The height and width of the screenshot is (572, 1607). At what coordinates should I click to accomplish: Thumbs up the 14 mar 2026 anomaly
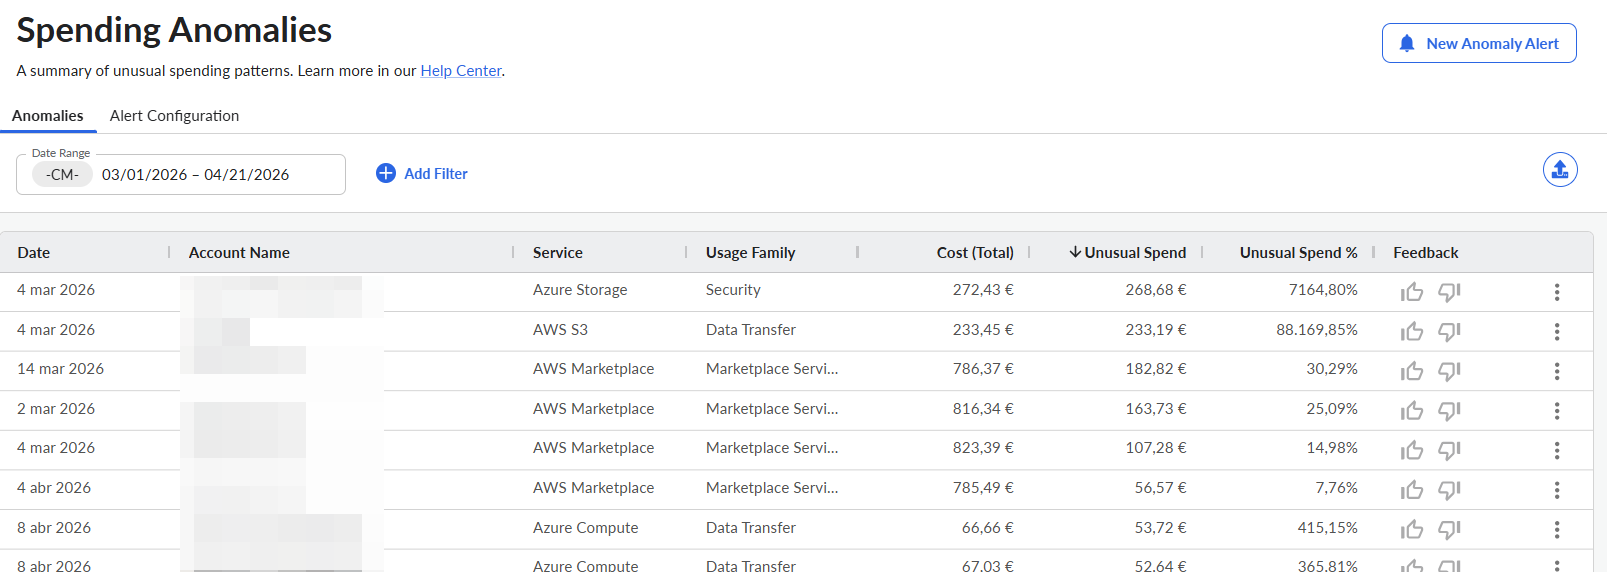[x=1412, y=371]
